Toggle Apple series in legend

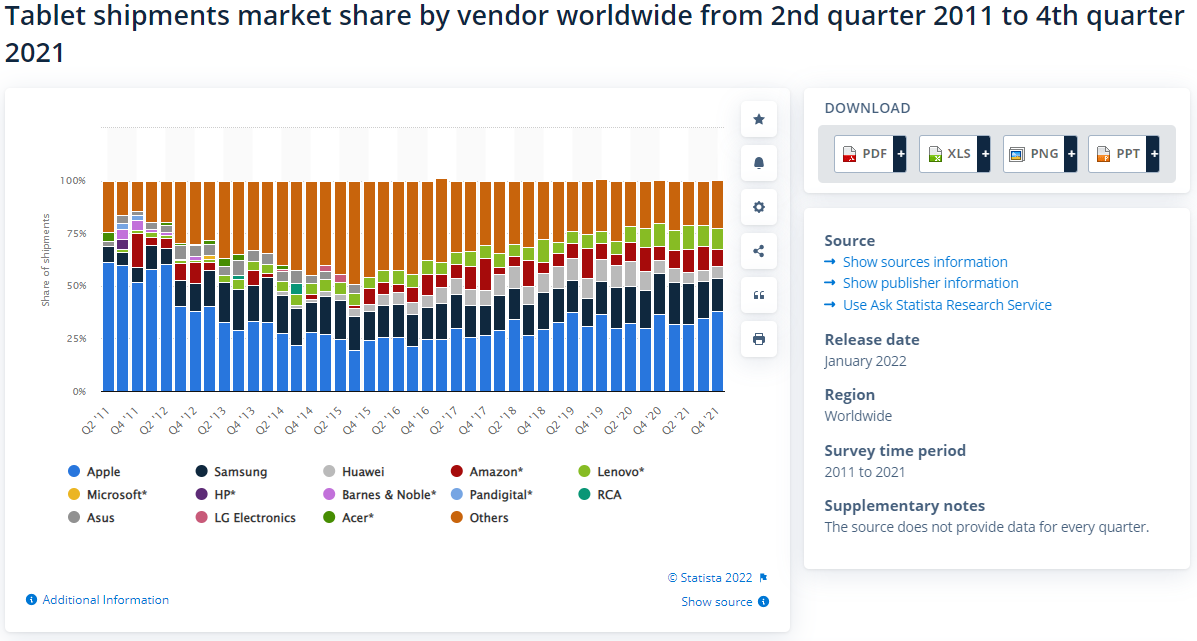[95, 472]
